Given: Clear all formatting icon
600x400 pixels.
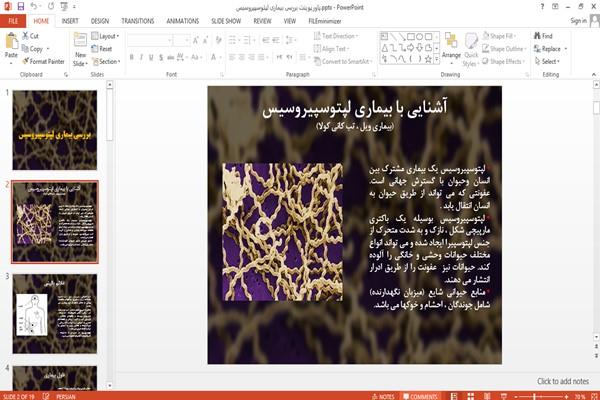Looking at the screenshot, I should 218,40.
